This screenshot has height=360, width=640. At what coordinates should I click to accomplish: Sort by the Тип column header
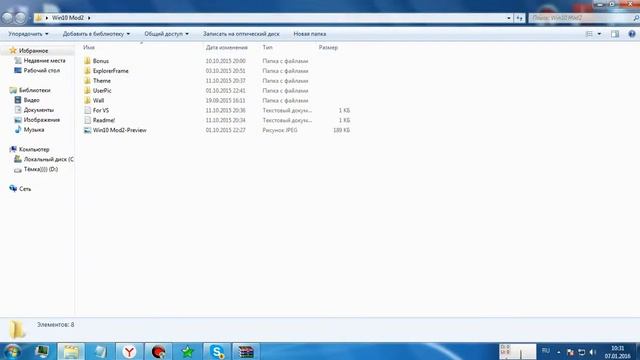tap(267, 47)
